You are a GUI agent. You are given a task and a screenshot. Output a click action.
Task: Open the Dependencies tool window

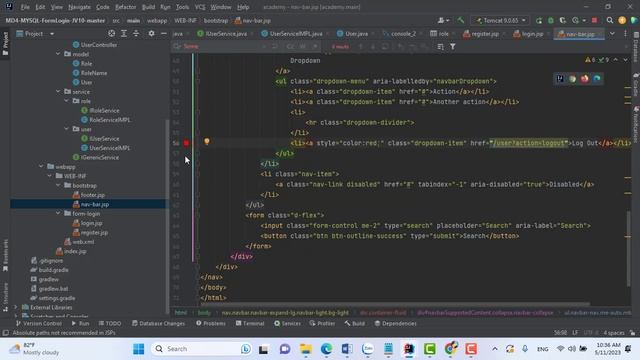pyautogui.click(x=396, y=323)
